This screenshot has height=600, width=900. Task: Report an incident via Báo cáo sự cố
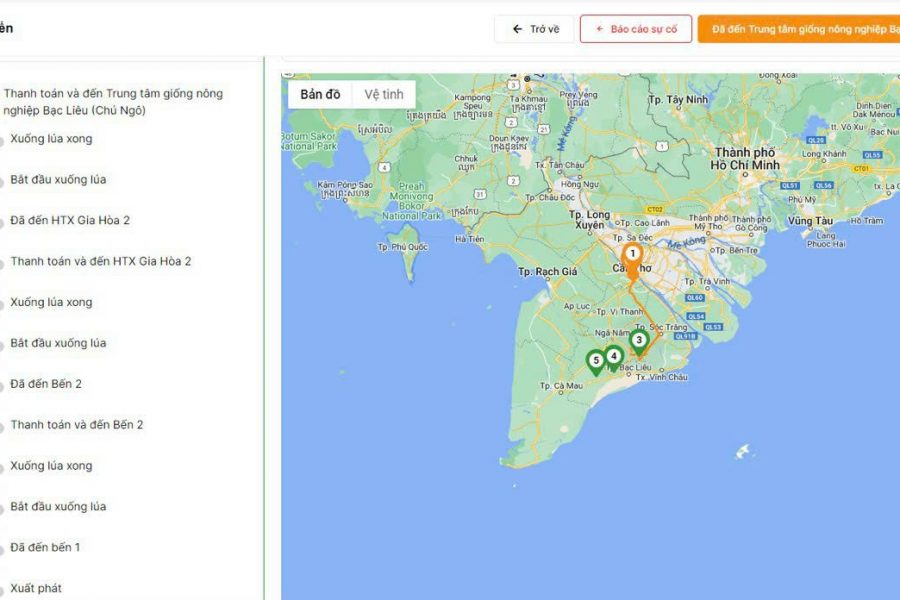(x=635, y=29)
